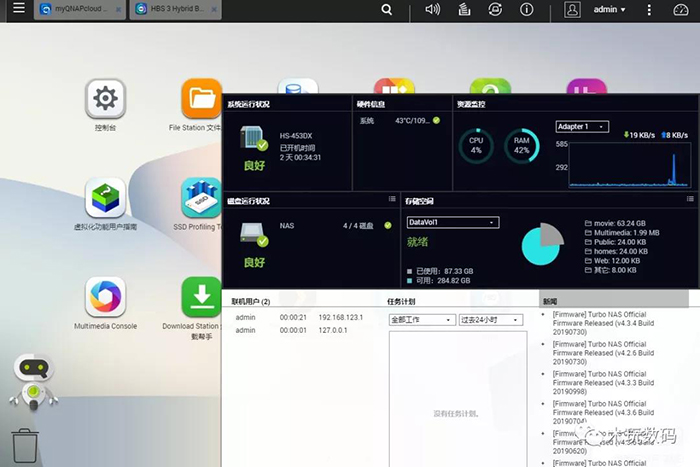Click the user profile avatar icon

[x=572, y=9]
